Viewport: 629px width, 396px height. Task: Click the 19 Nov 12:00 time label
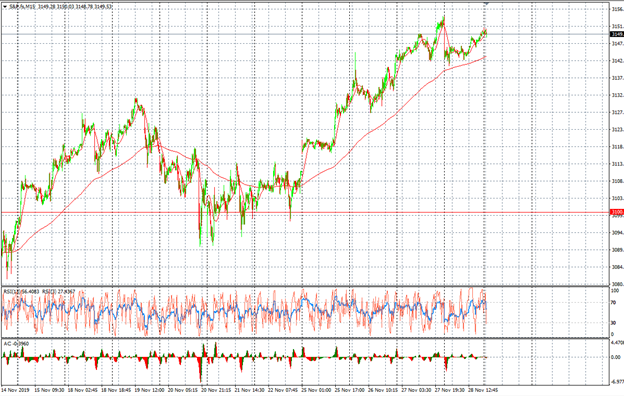[x=150, y=390]
